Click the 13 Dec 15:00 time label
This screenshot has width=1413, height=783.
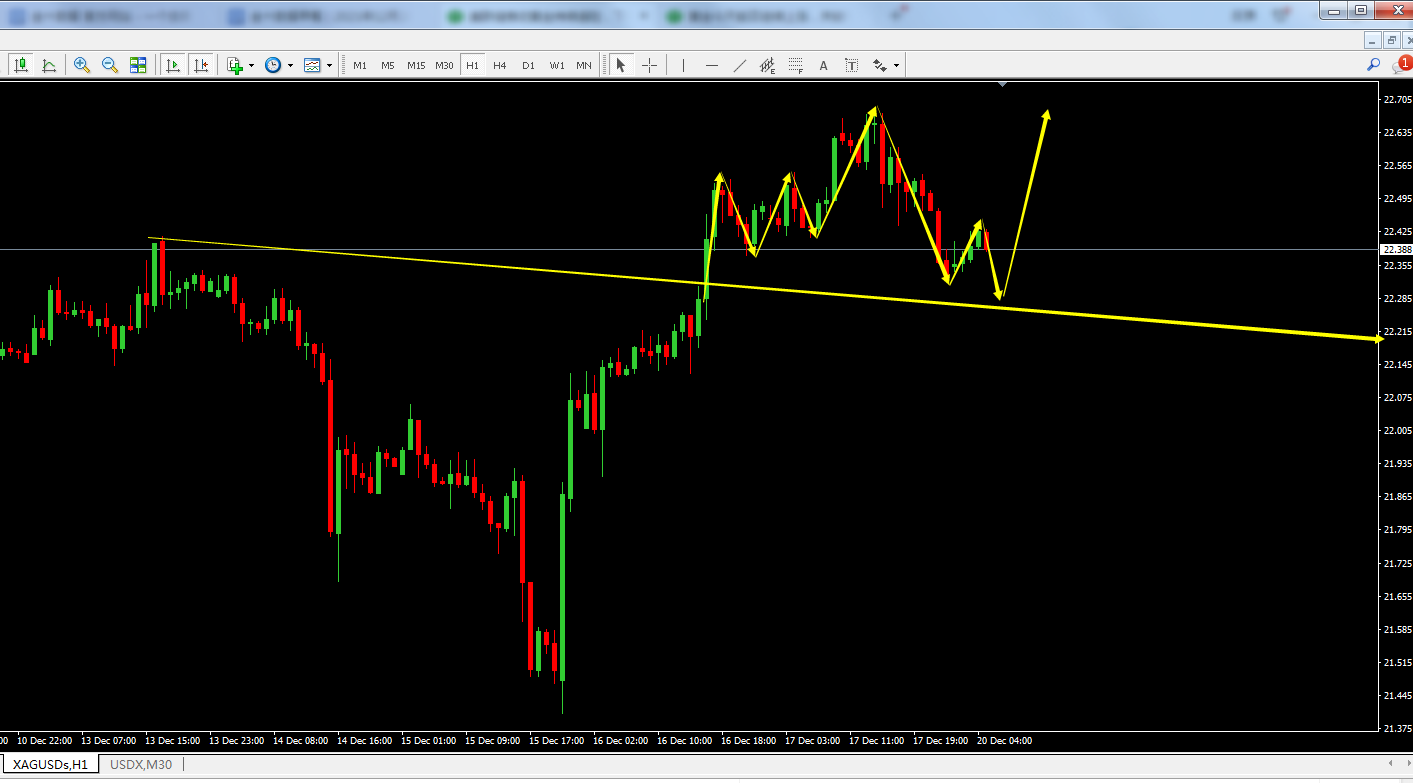point(173,741)
